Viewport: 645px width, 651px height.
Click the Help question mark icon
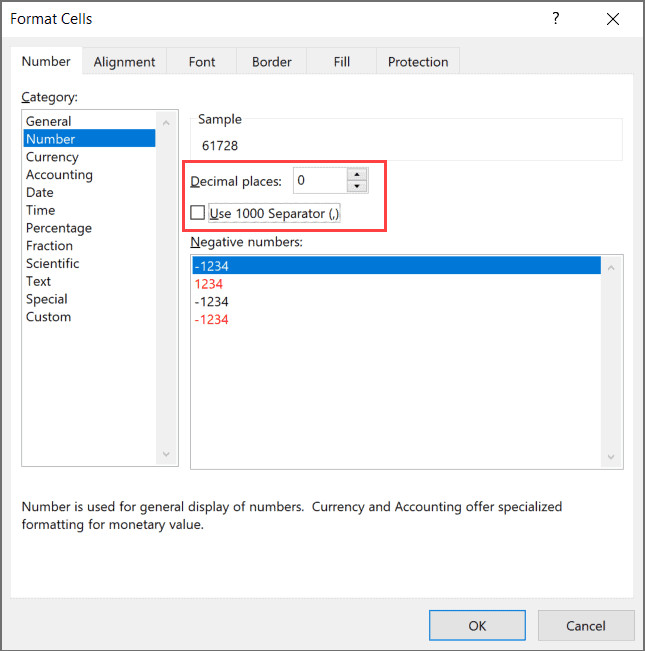556,19
